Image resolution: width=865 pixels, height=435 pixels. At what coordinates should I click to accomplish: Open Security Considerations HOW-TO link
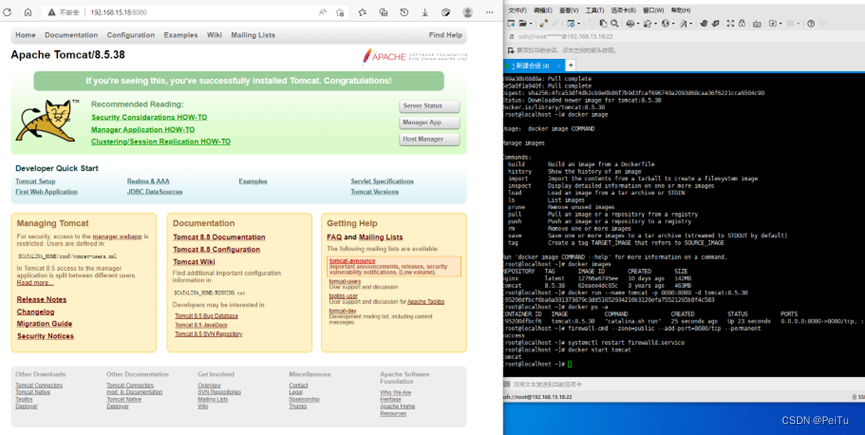(149, 117)
